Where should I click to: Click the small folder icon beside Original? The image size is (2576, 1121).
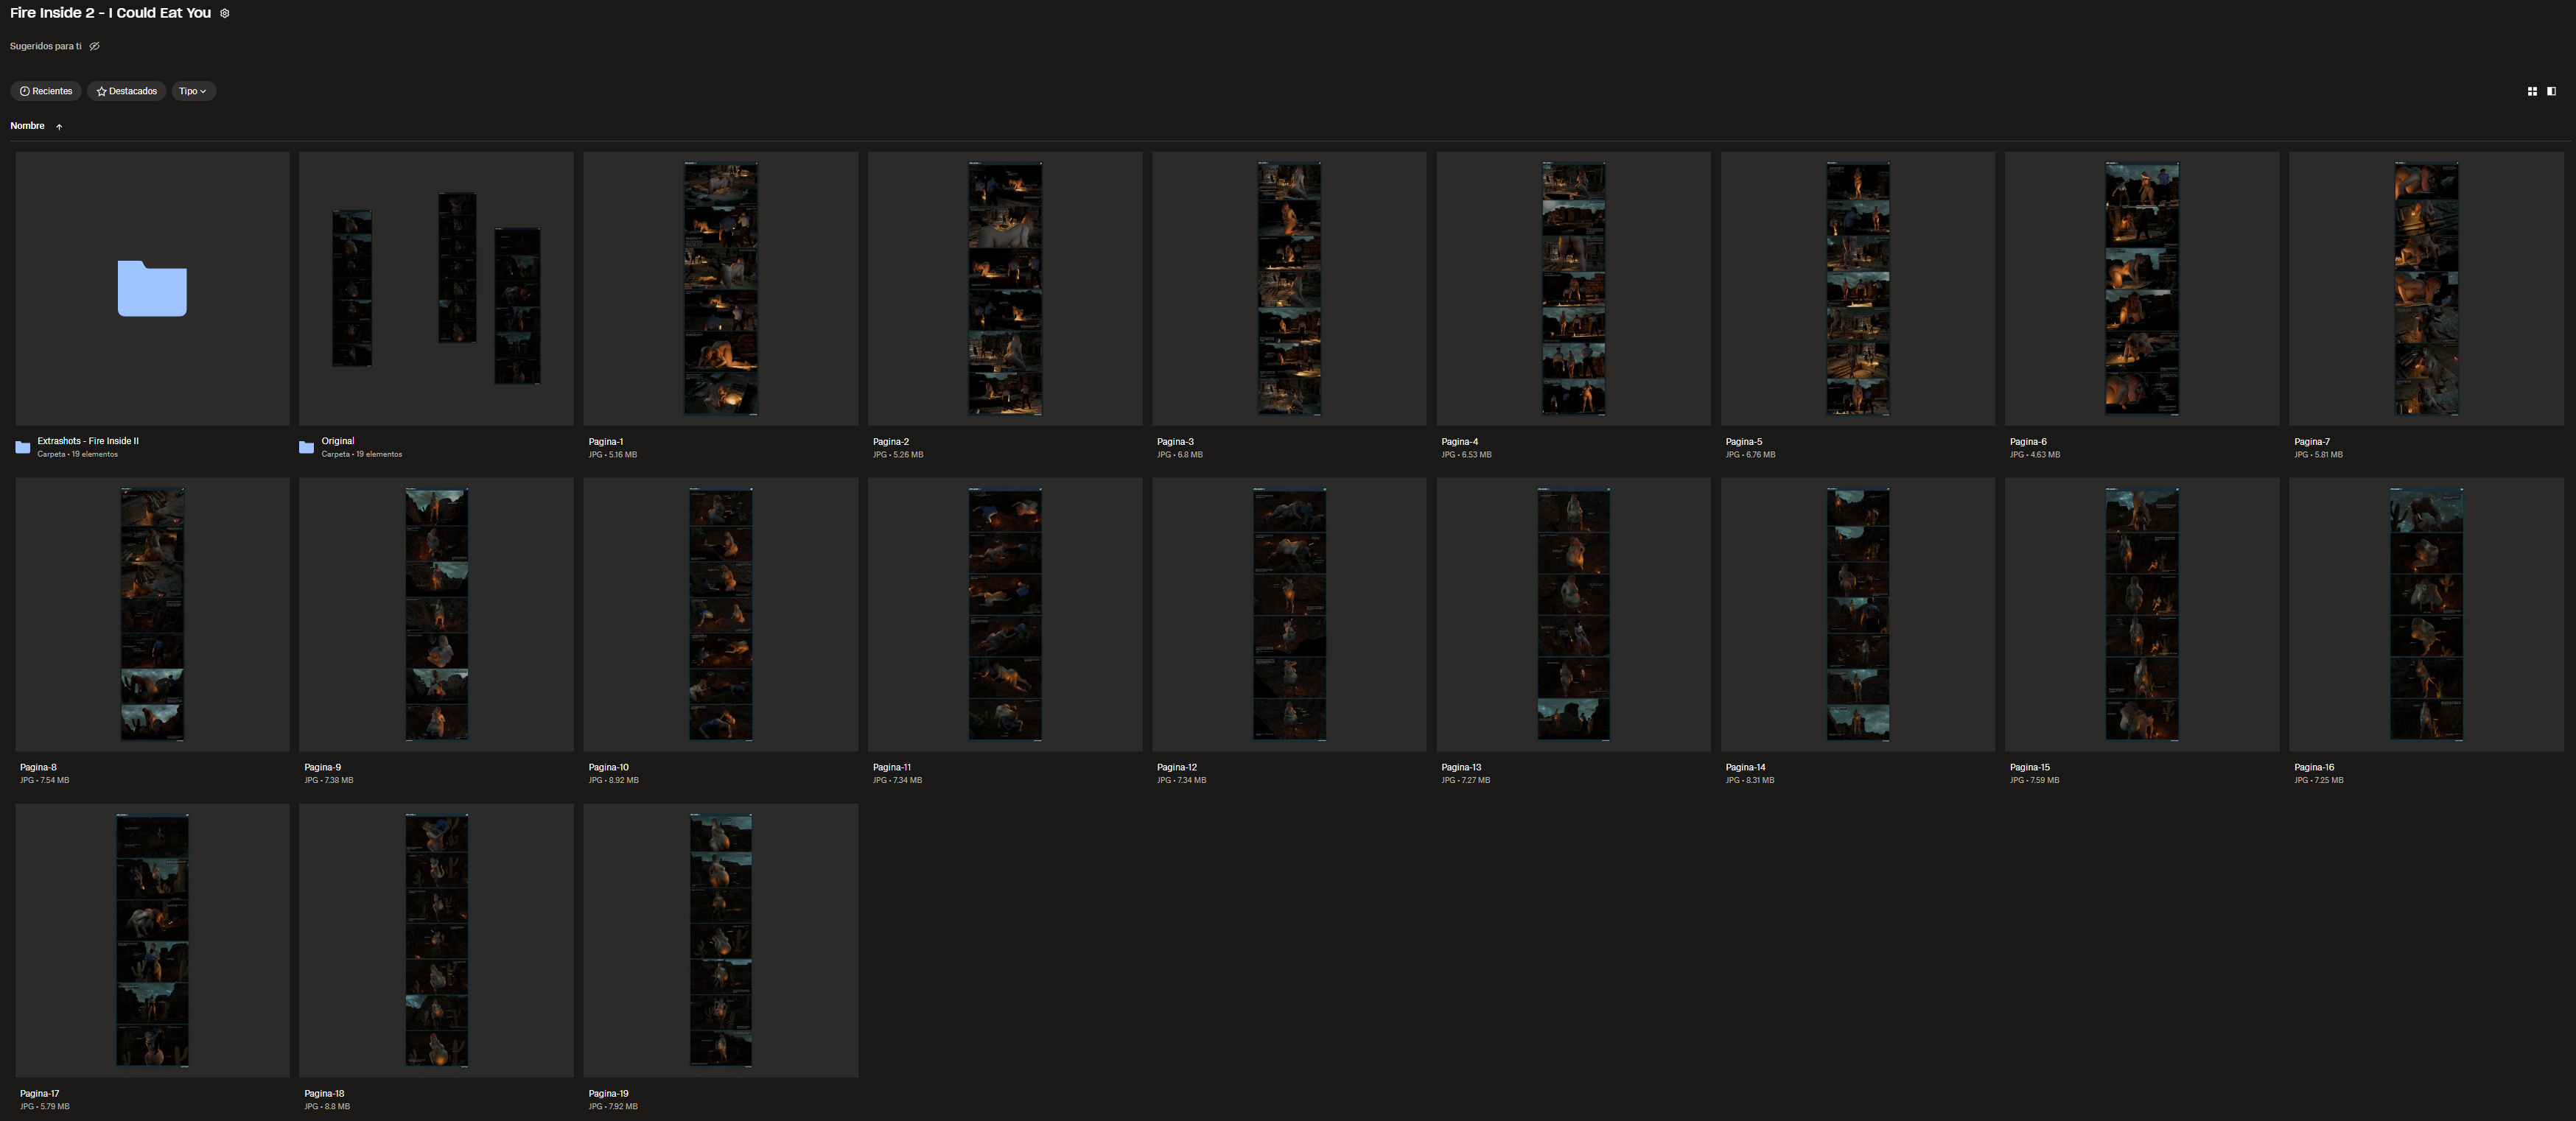(307, 447)
